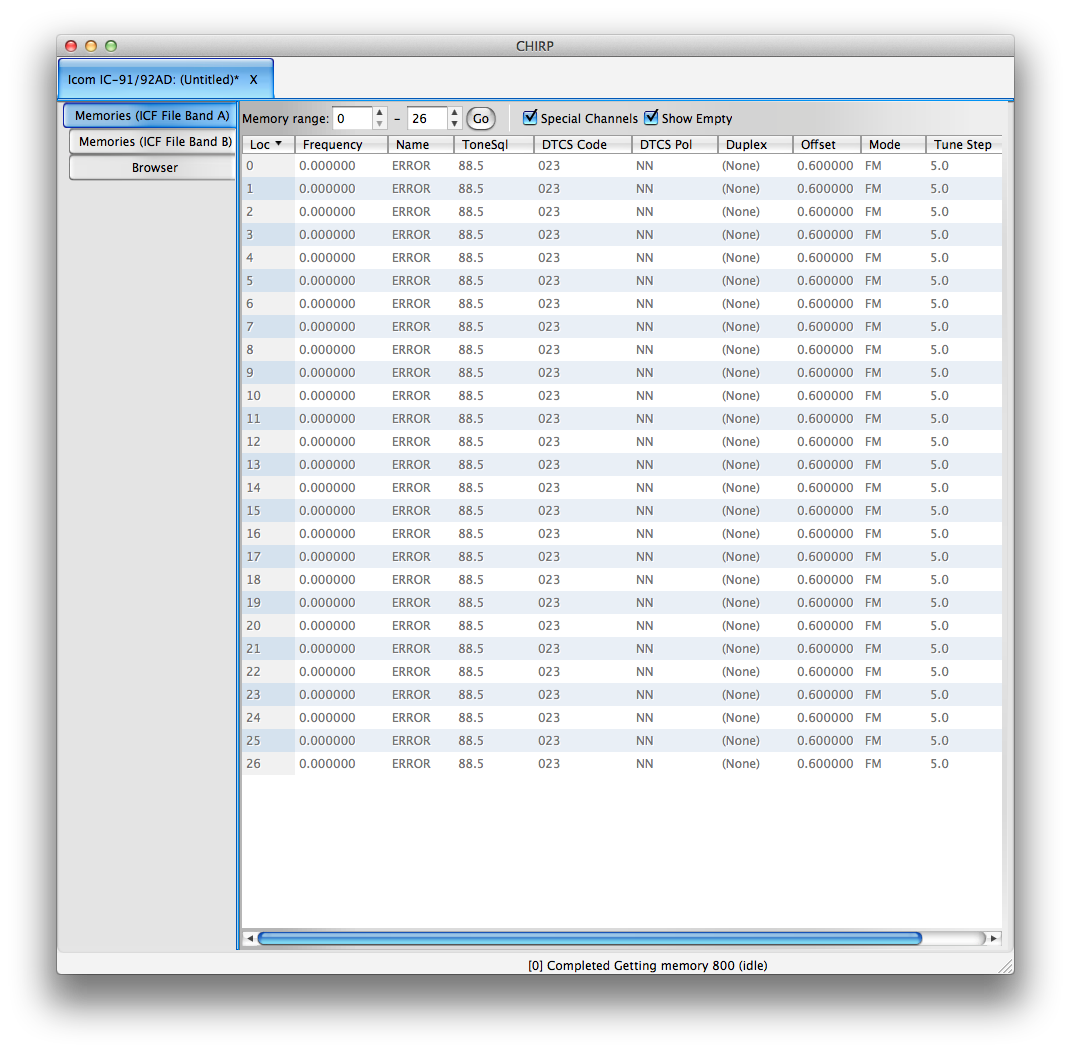The height and width of the screenshot is (1053, 1071).
Task: Click the Tune Step column header
Action: point(963,145)
